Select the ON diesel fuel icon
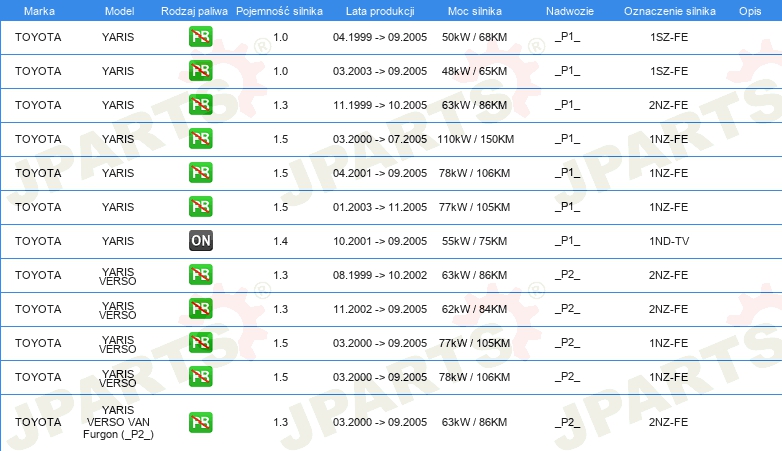Viewport: 782px width, 451px height. point(200,240)
